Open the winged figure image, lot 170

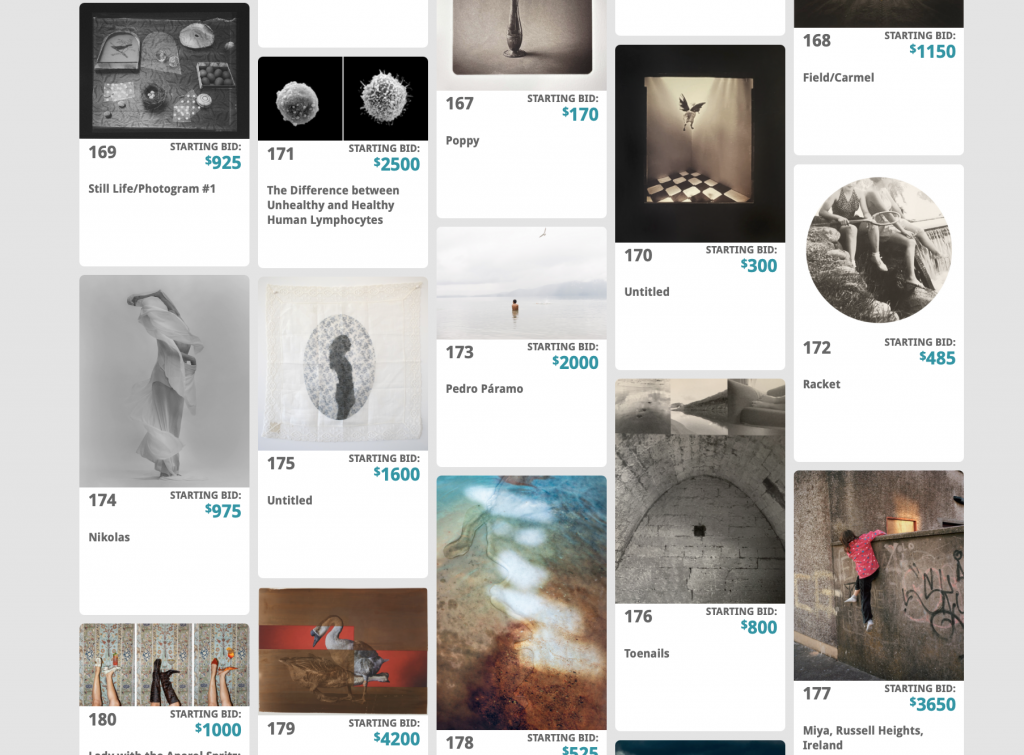(700, 144)
